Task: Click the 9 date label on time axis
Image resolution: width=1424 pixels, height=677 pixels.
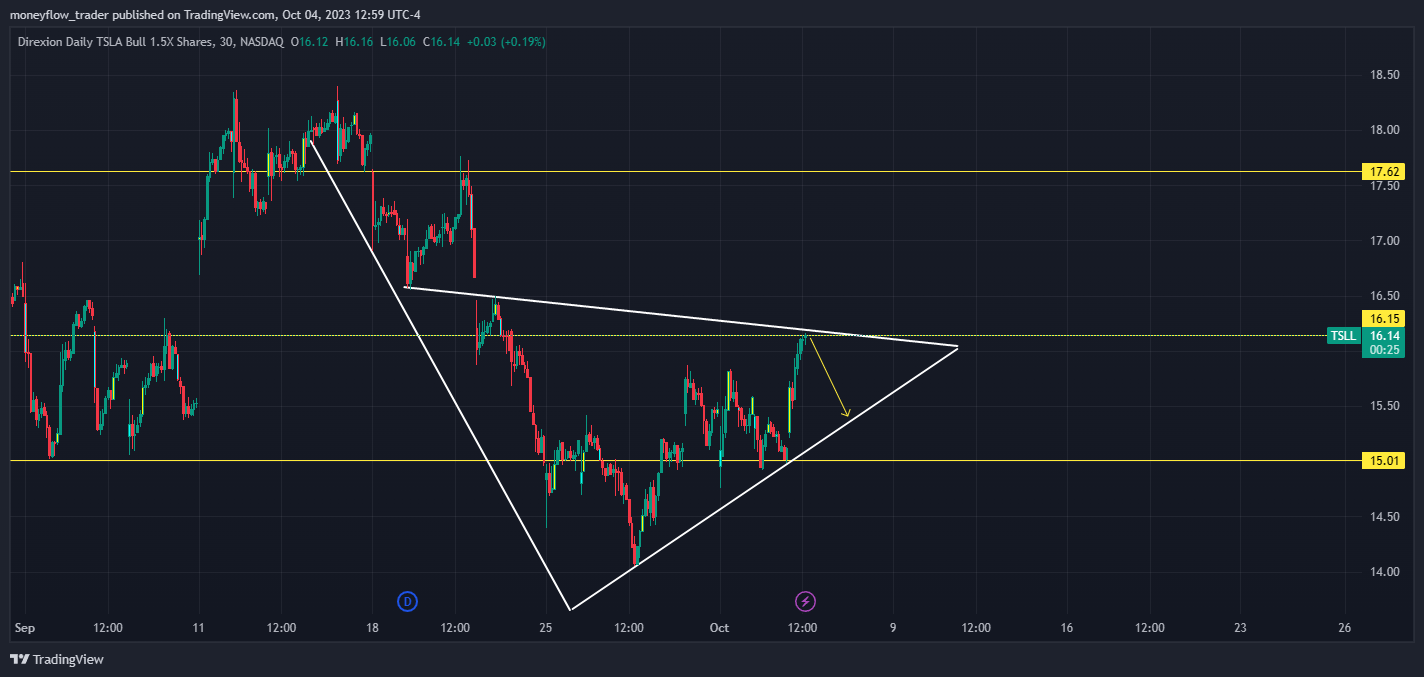Action: pos(893,628)
